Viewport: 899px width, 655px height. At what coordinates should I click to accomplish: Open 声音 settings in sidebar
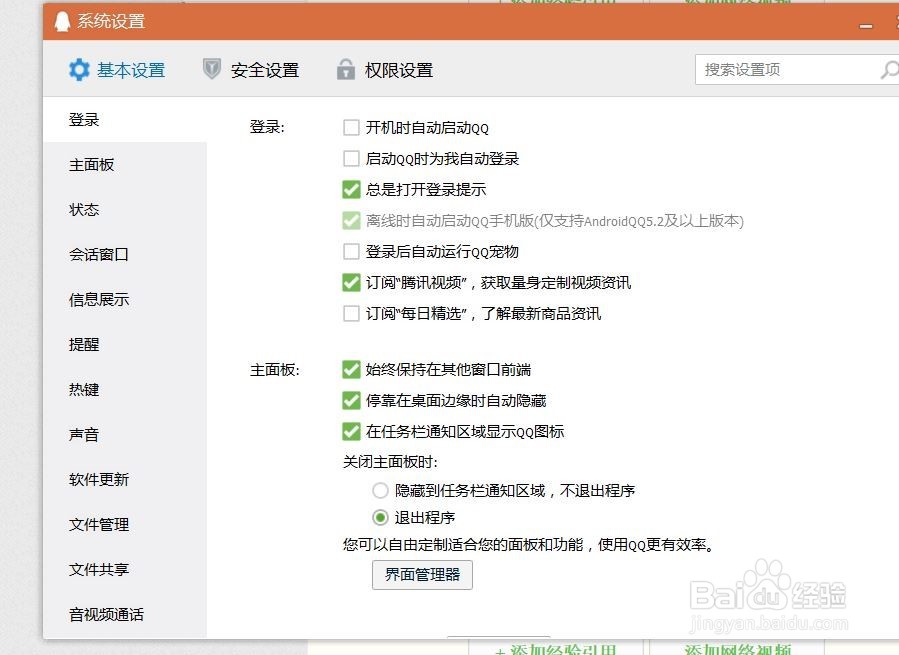click(125, 435)
